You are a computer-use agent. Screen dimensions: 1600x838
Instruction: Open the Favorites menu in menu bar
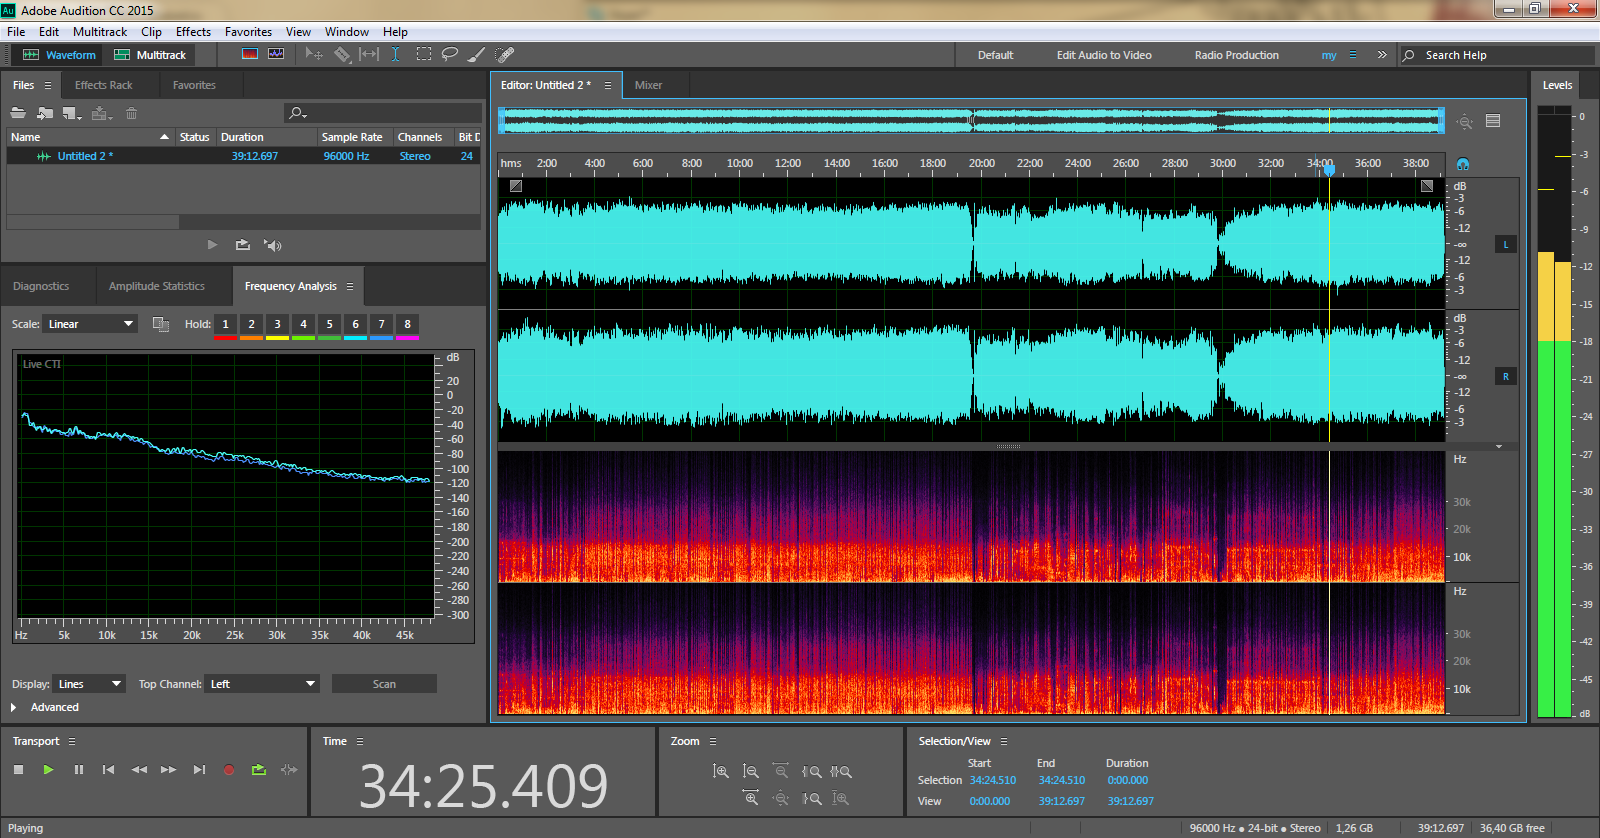(x=248, y=32)
